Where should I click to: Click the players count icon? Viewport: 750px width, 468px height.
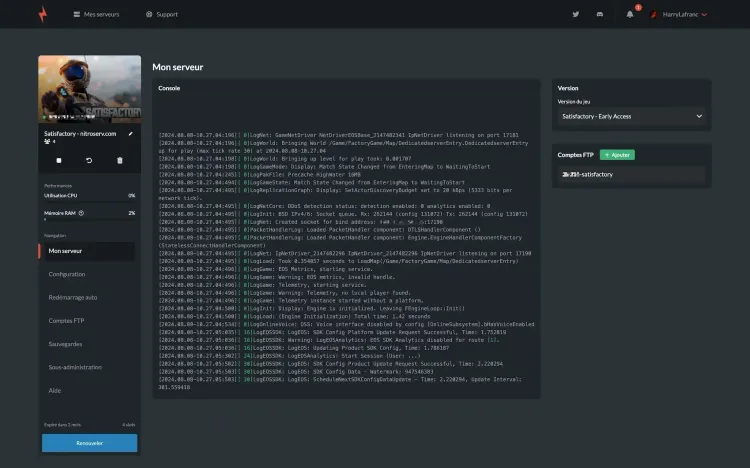[47, 142]
